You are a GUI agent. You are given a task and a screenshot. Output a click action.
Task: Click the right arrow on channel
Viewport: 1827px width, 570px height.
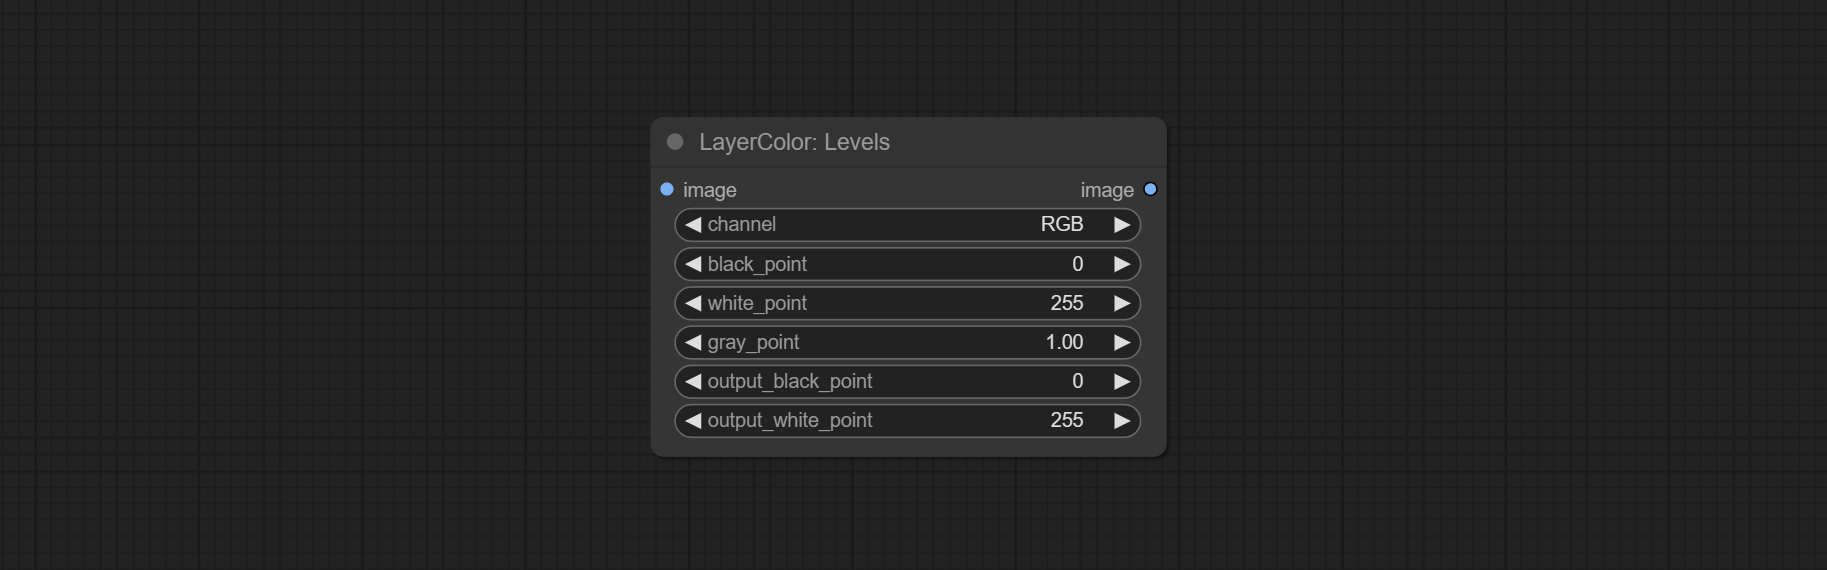[x=1122, y=225]
